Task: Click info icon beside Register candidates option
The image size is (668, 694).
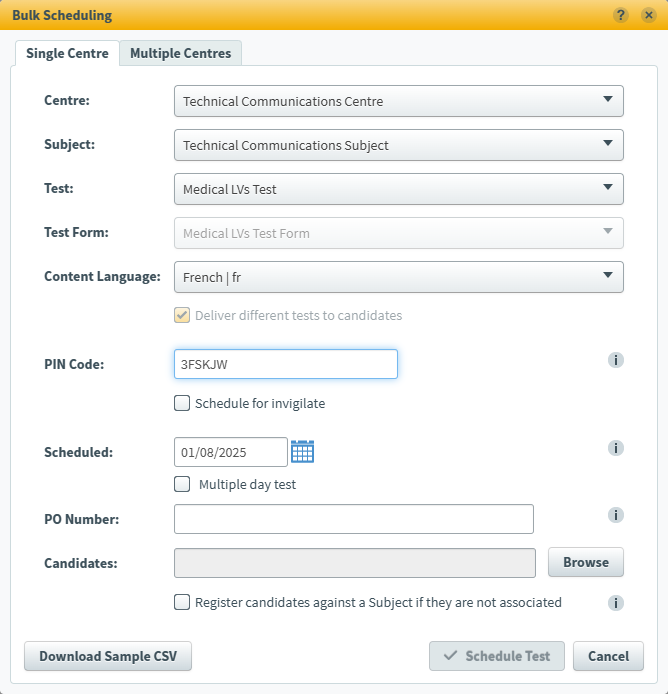Action: pos(616,603)
